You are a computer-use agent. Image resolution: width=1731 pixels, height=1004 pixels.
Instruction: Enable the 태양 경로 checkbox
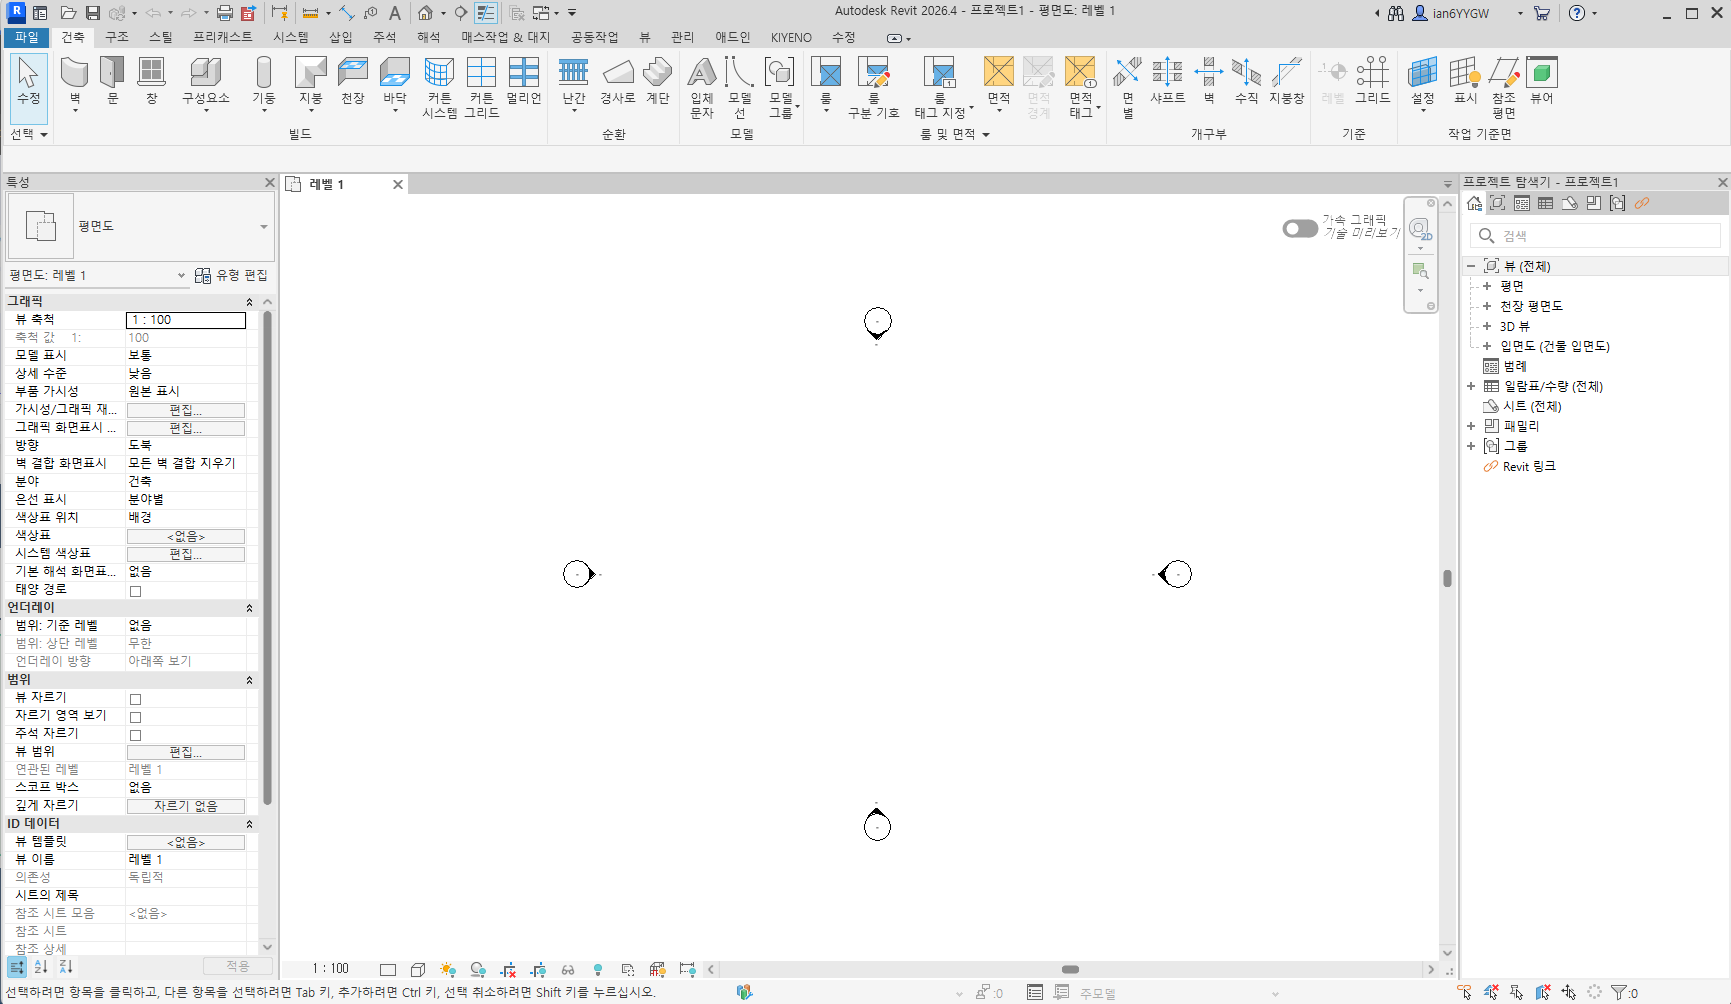click(x=136, y=591)
